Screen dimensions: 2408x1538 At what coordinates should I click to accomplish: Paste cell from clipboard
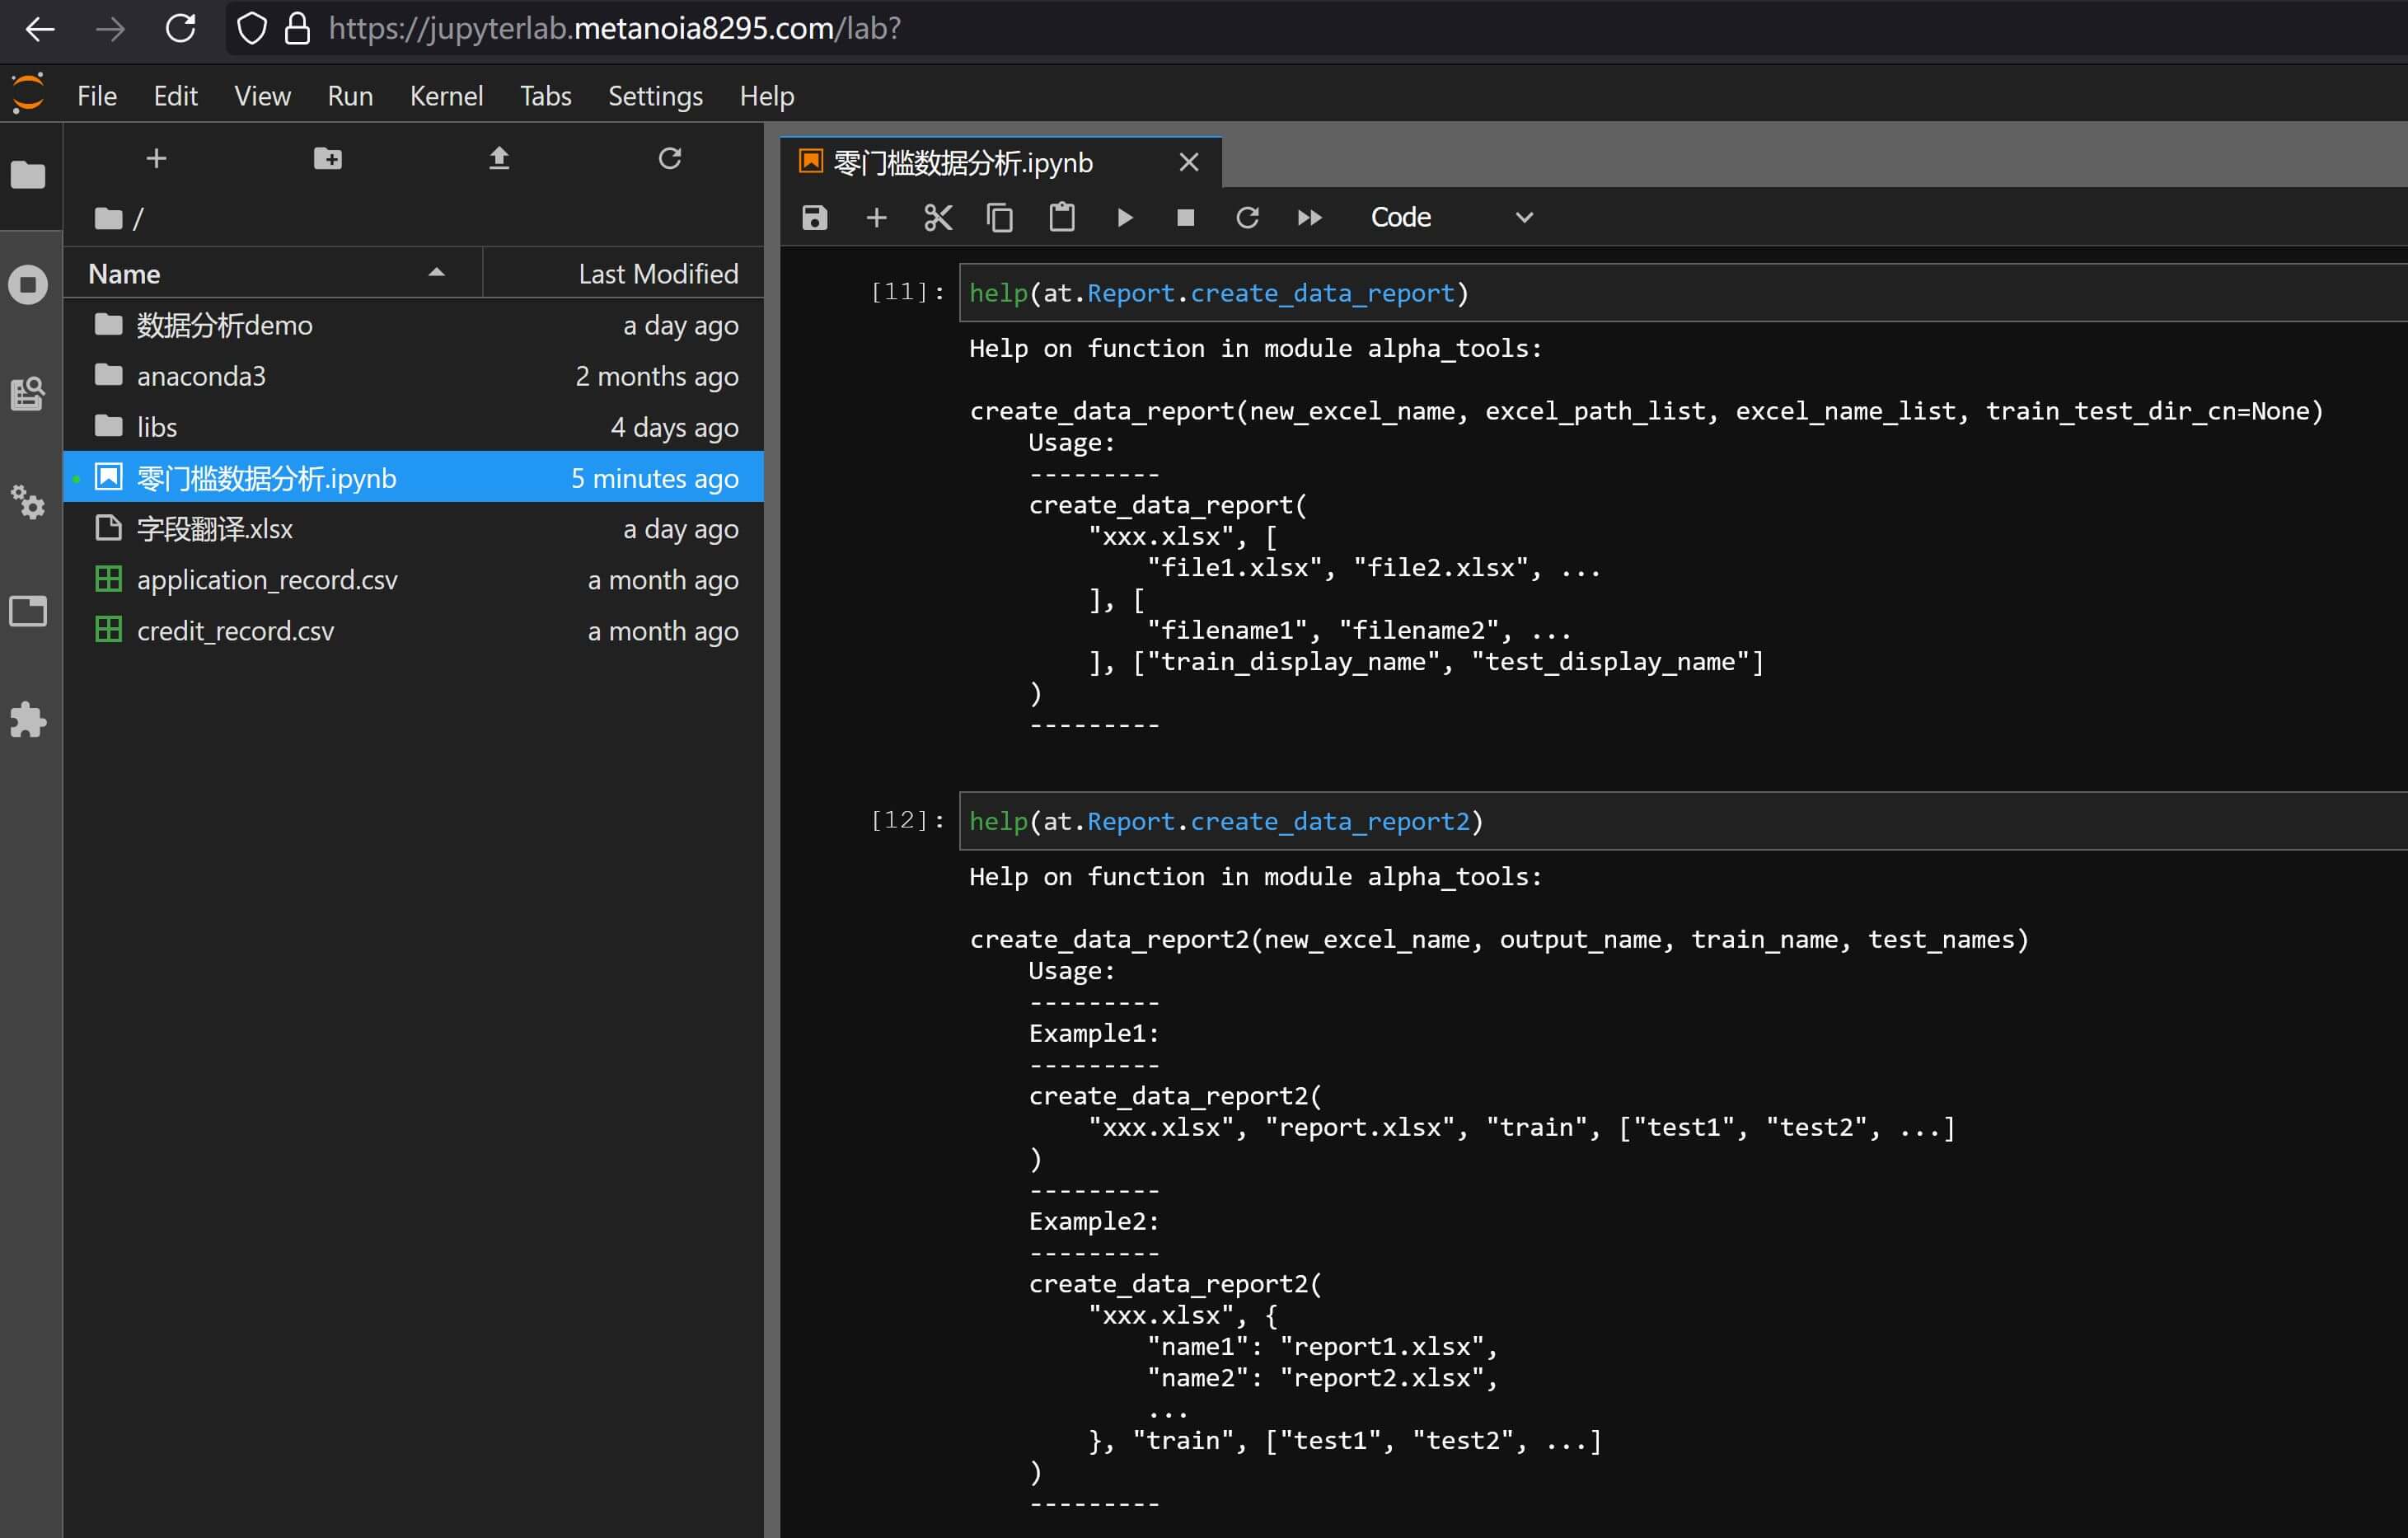pos(1062,218)
